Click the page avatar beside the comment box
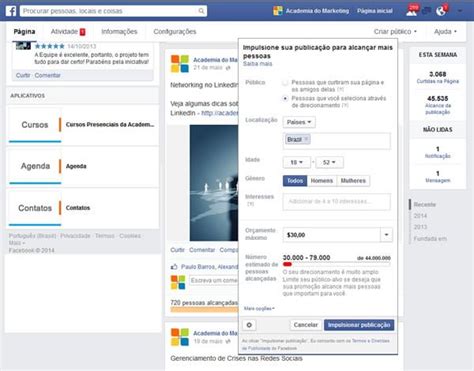Image resolution: width=474 pixels, height=371 pixels. (x=178, y=282)
